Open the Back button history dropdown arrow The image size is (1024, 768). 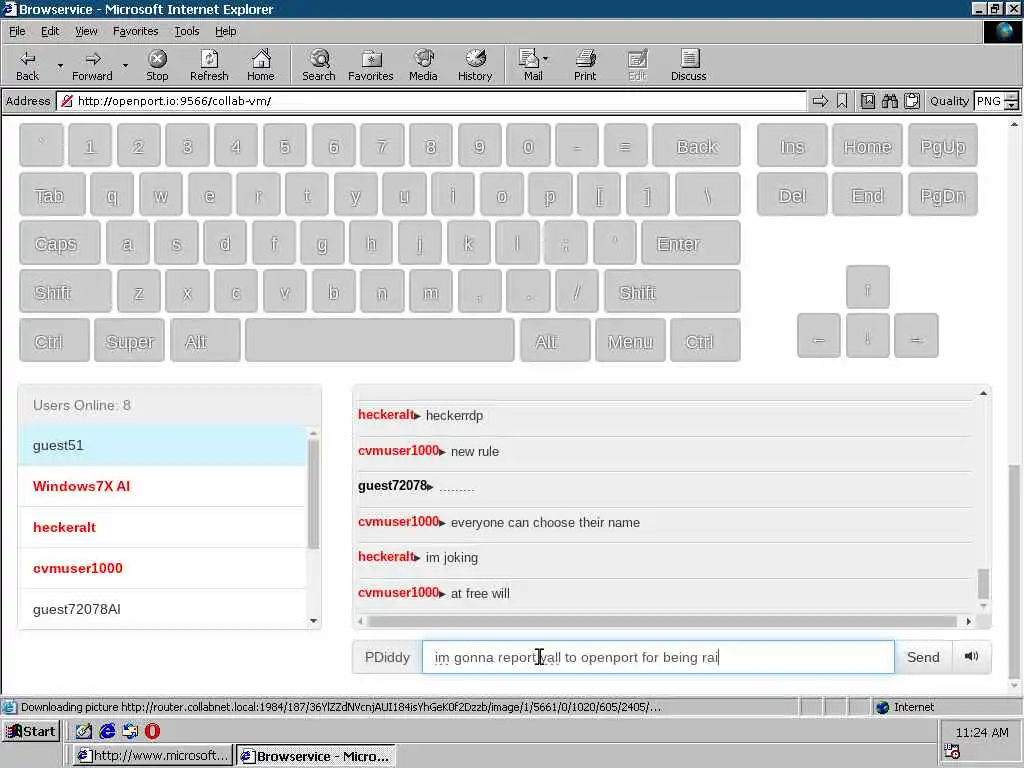pos(60,65)
